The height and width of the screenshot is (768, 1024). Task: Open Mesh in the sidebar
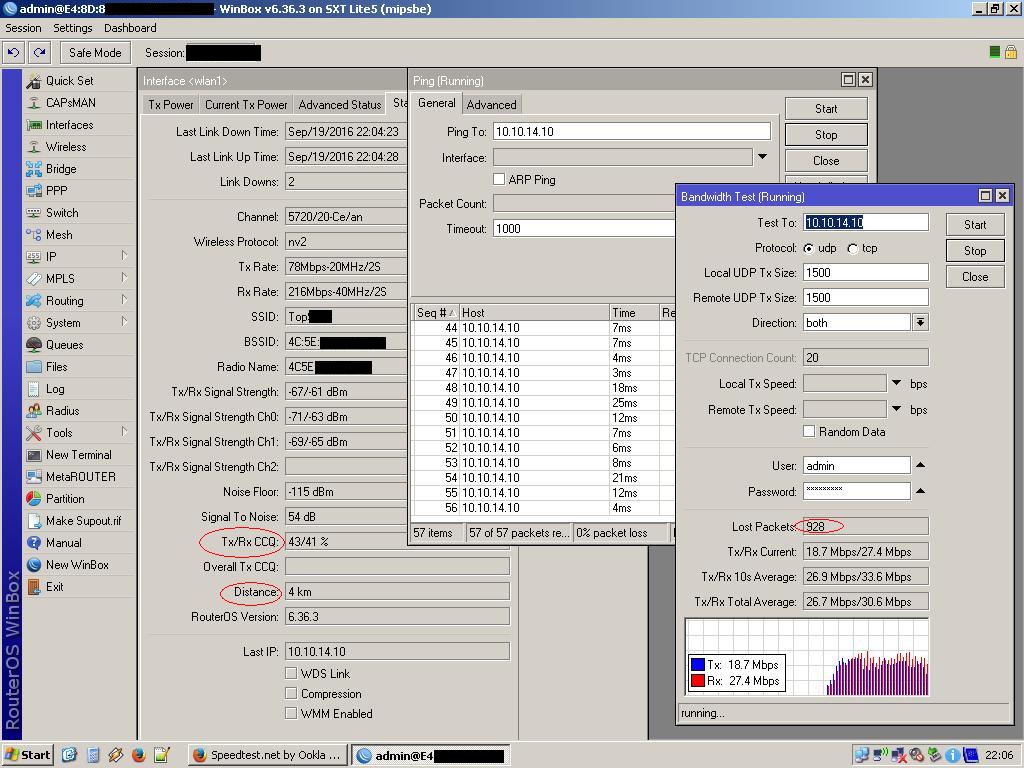(59, 235)
